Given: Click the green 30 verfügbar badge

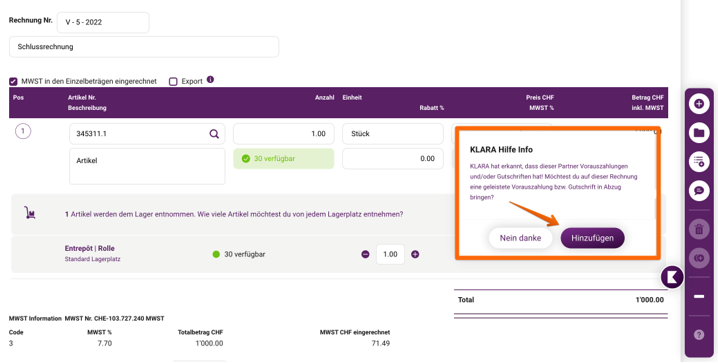Looking at the screenshot, I should click(284, 159).
